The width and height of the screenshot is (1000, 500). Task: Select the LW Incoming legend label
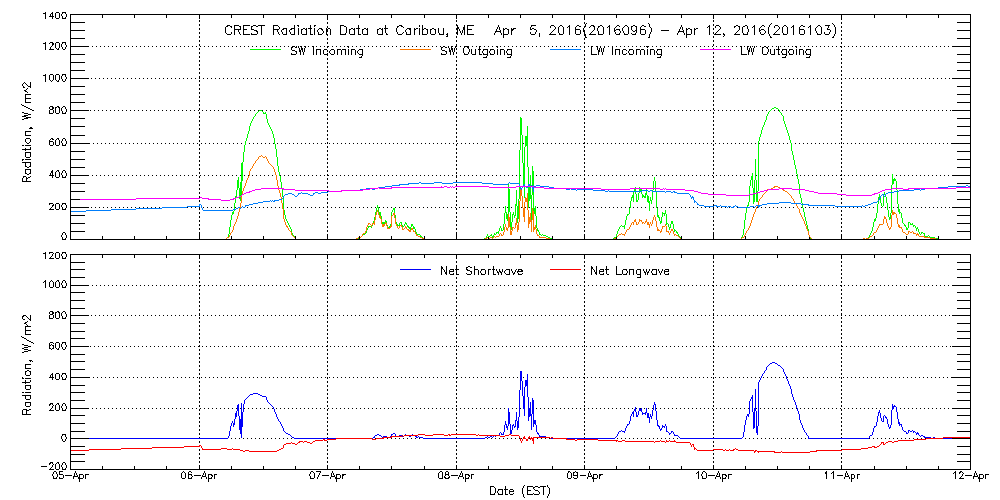tap(626, 51)
